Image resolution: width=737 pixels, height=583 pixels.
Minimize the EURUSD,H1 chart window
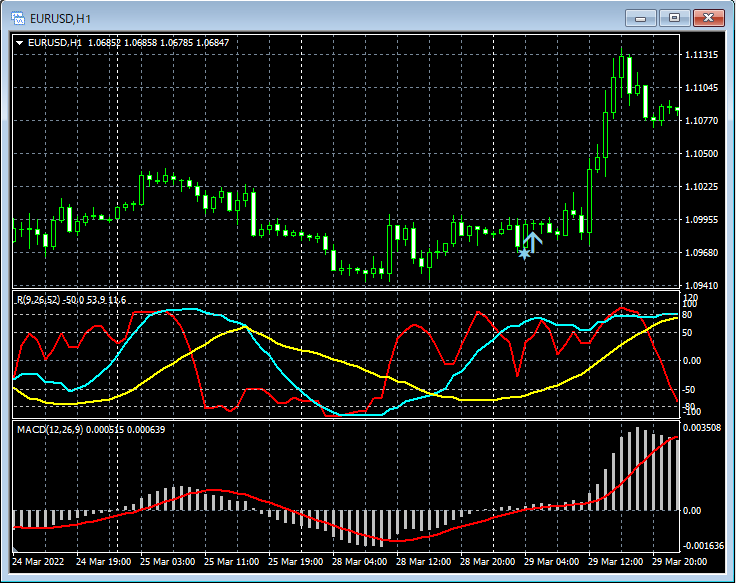(640, 18)
